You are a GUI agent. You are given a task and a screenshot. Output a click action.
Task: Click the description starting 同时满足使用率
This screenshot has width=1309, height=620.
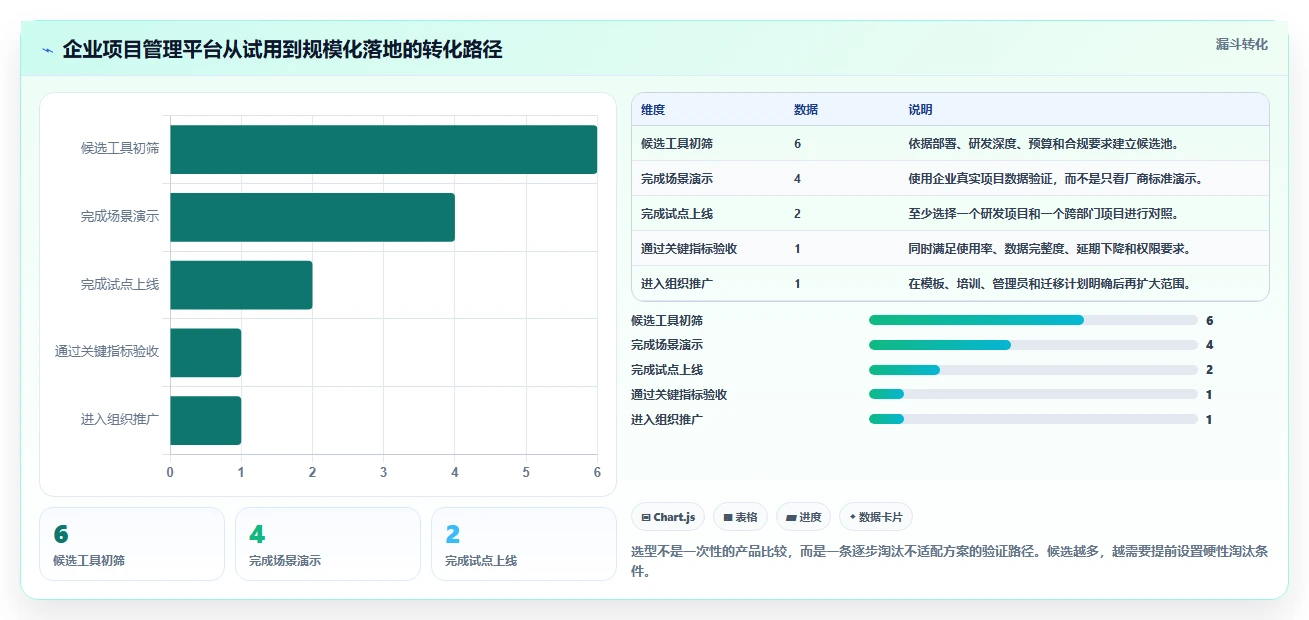tap(1051, 249)
